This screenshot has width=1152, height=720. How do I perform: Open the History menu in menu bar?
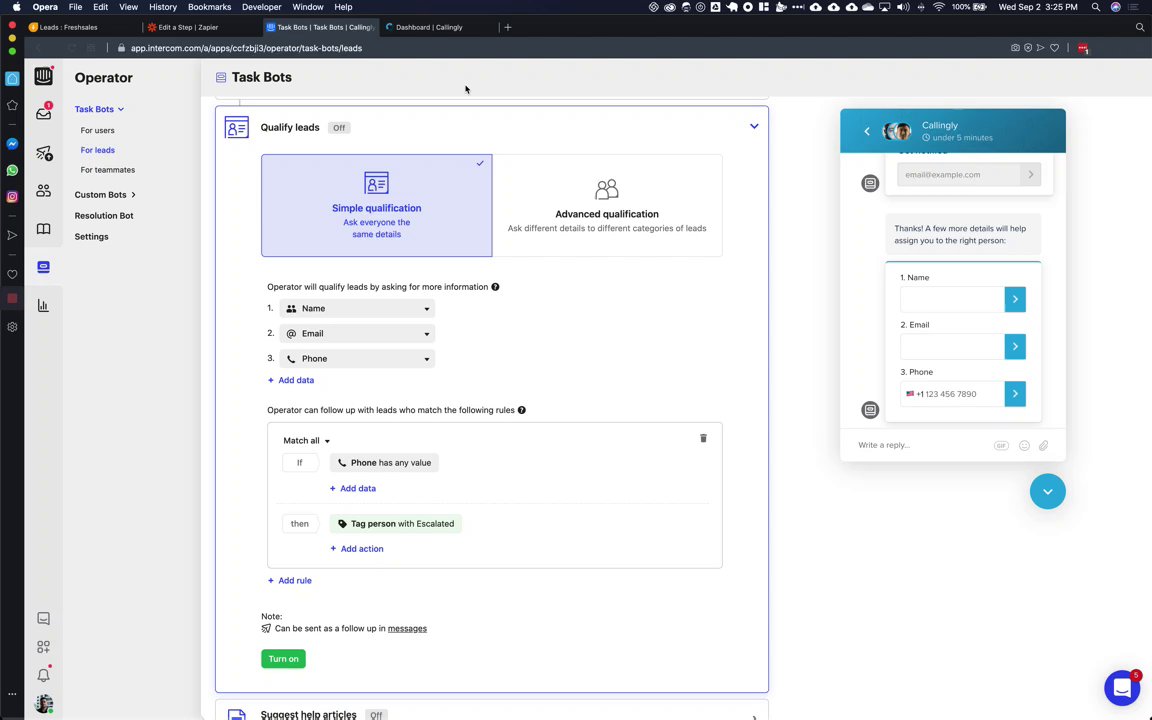tap(162, 7)
